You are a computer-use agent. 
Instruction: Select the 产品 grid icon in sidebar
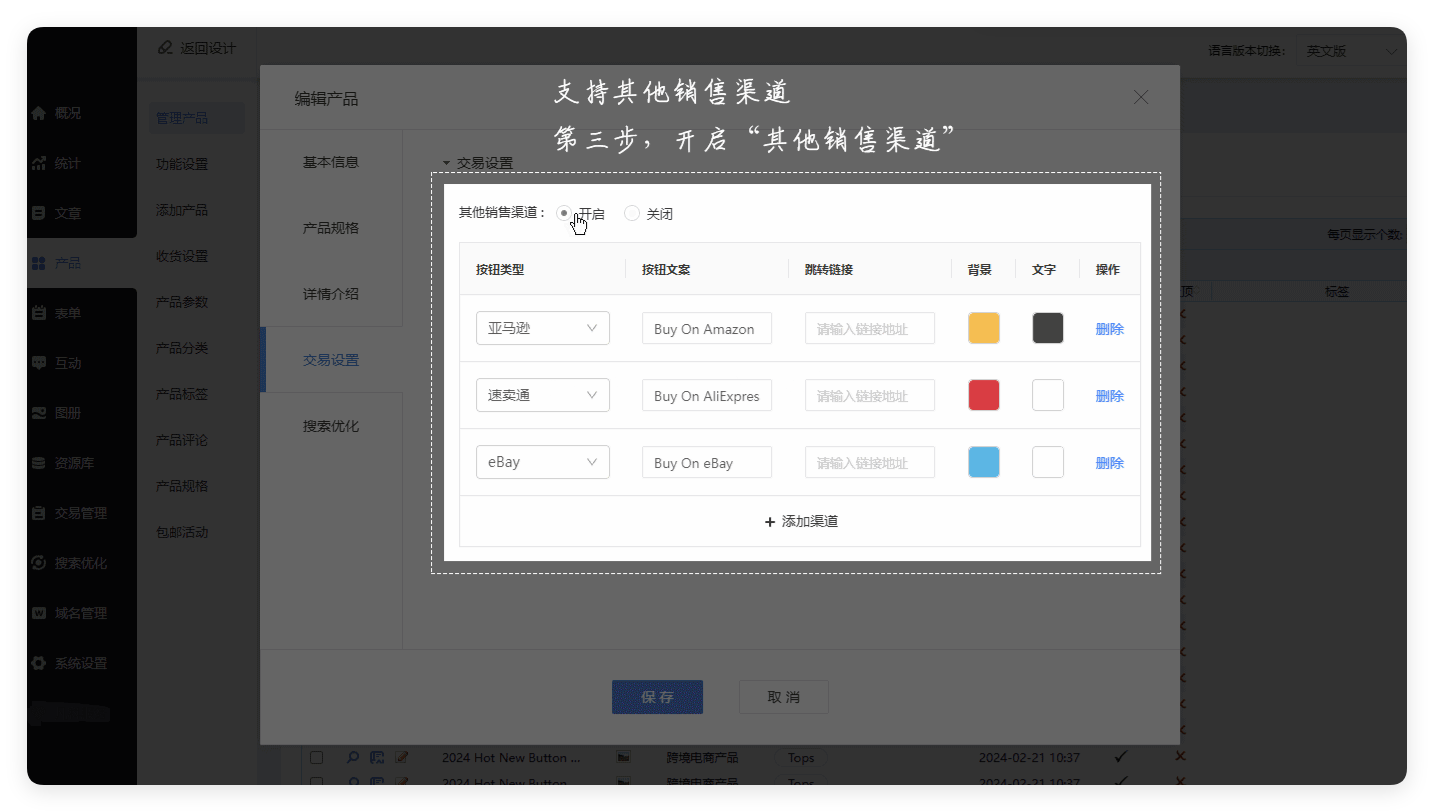pos(39,263)
